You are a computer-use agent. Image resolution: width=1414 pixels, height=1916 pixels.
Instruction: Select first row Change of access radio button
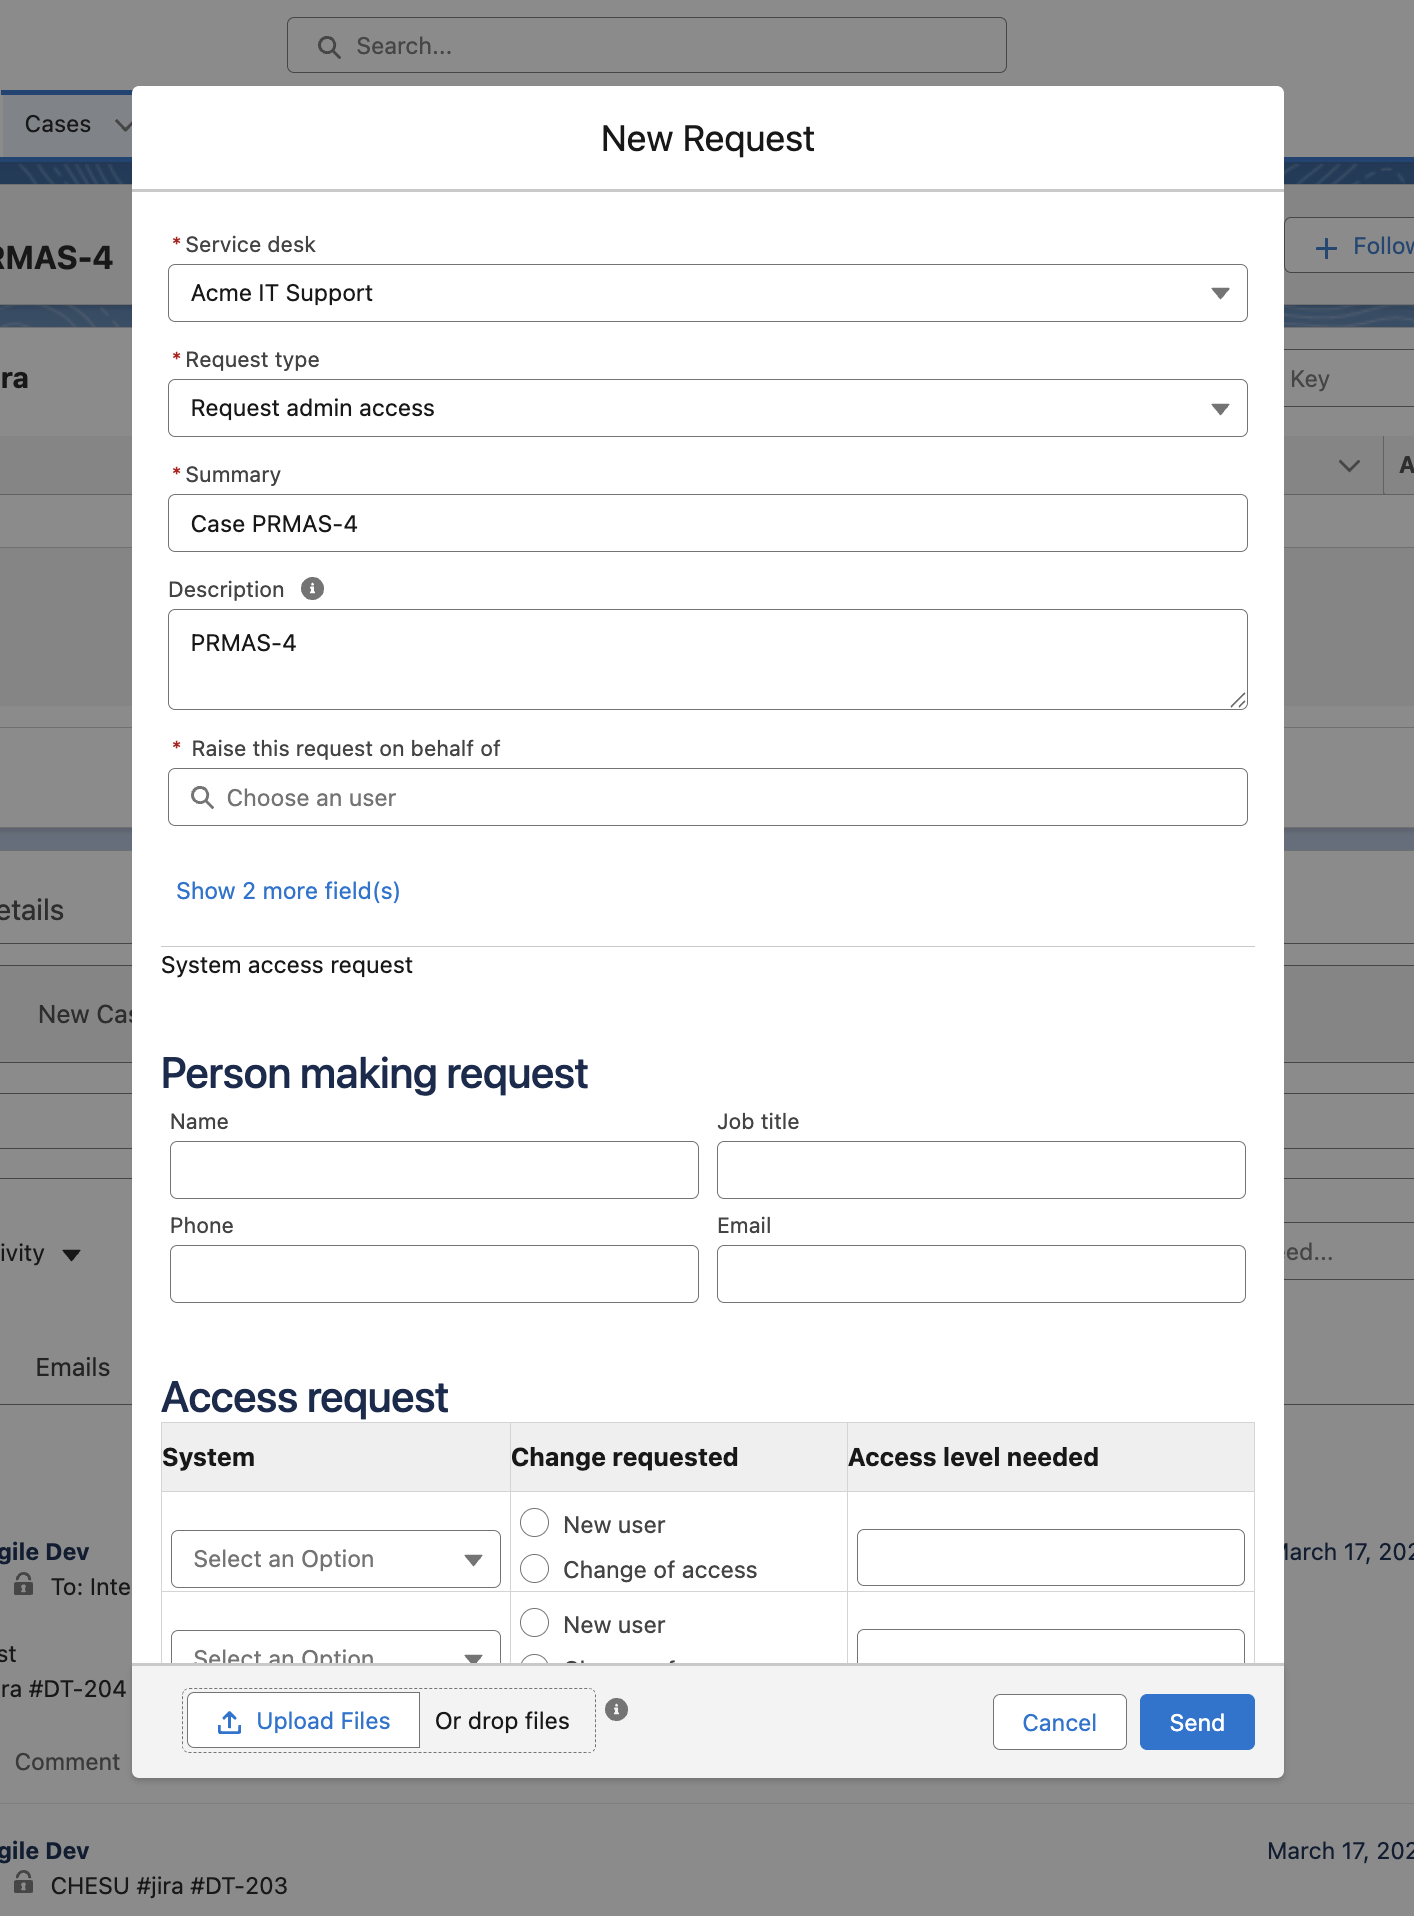click(x=535, y=1568)
